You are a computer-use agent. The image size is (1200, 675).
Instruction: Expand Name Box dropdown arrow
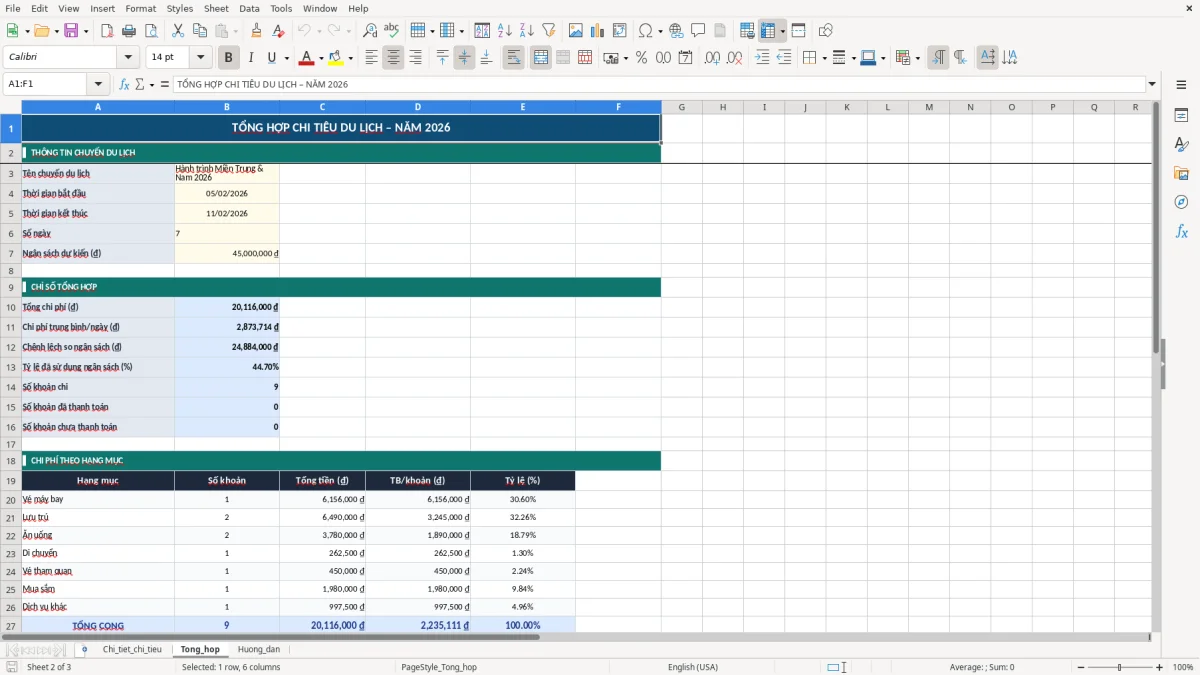click(98, 84)
